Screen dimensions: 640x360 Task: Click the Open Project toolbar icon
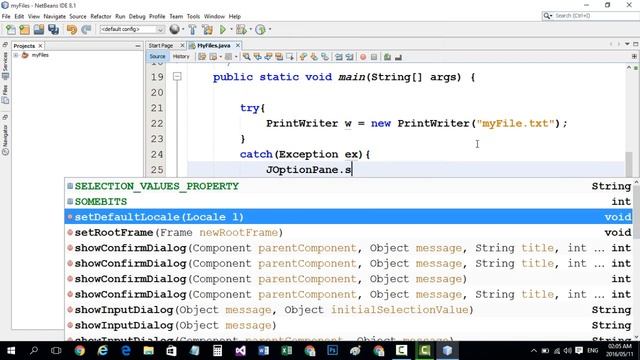click(x=39, y=29)
